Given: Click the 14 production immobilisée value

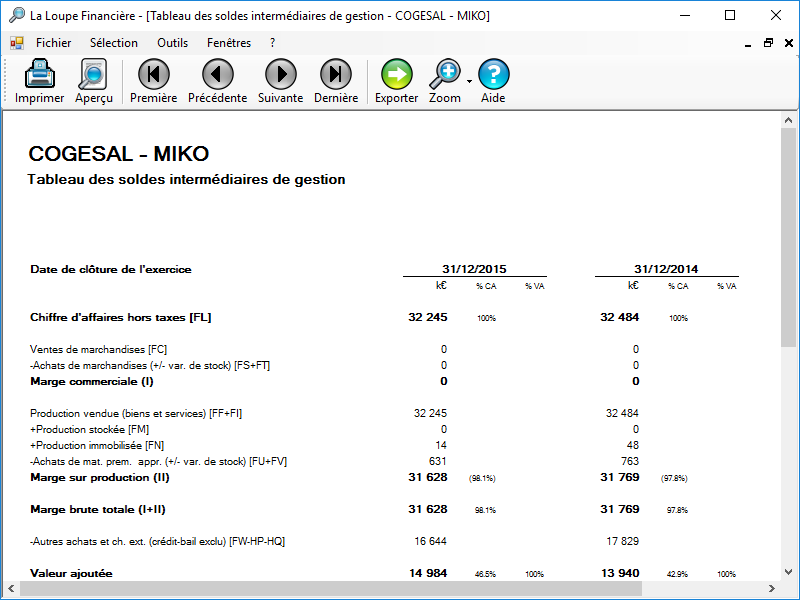Looking at the screenshot, I should [x=441, y=445].
